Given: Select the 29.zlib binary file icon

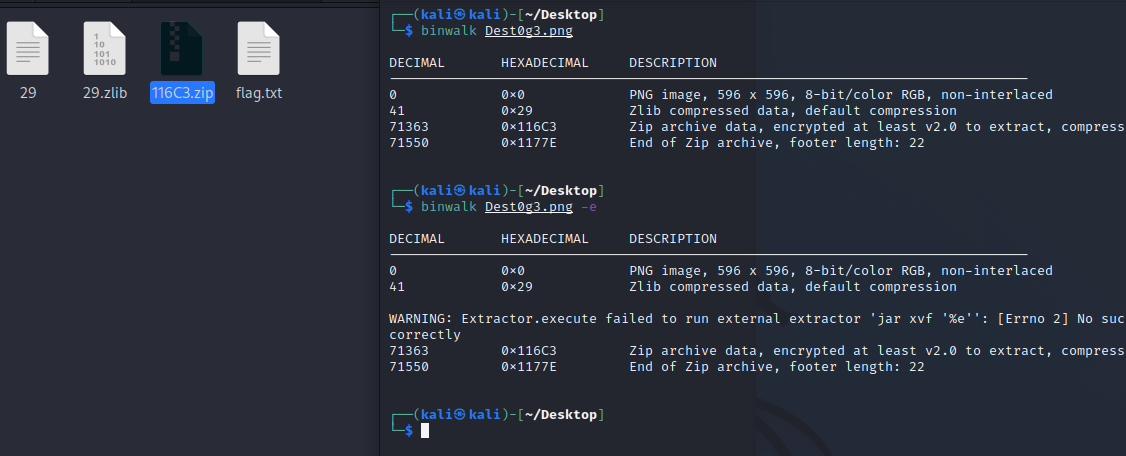Looking at the screenshot, I should (x=105, y=48).
